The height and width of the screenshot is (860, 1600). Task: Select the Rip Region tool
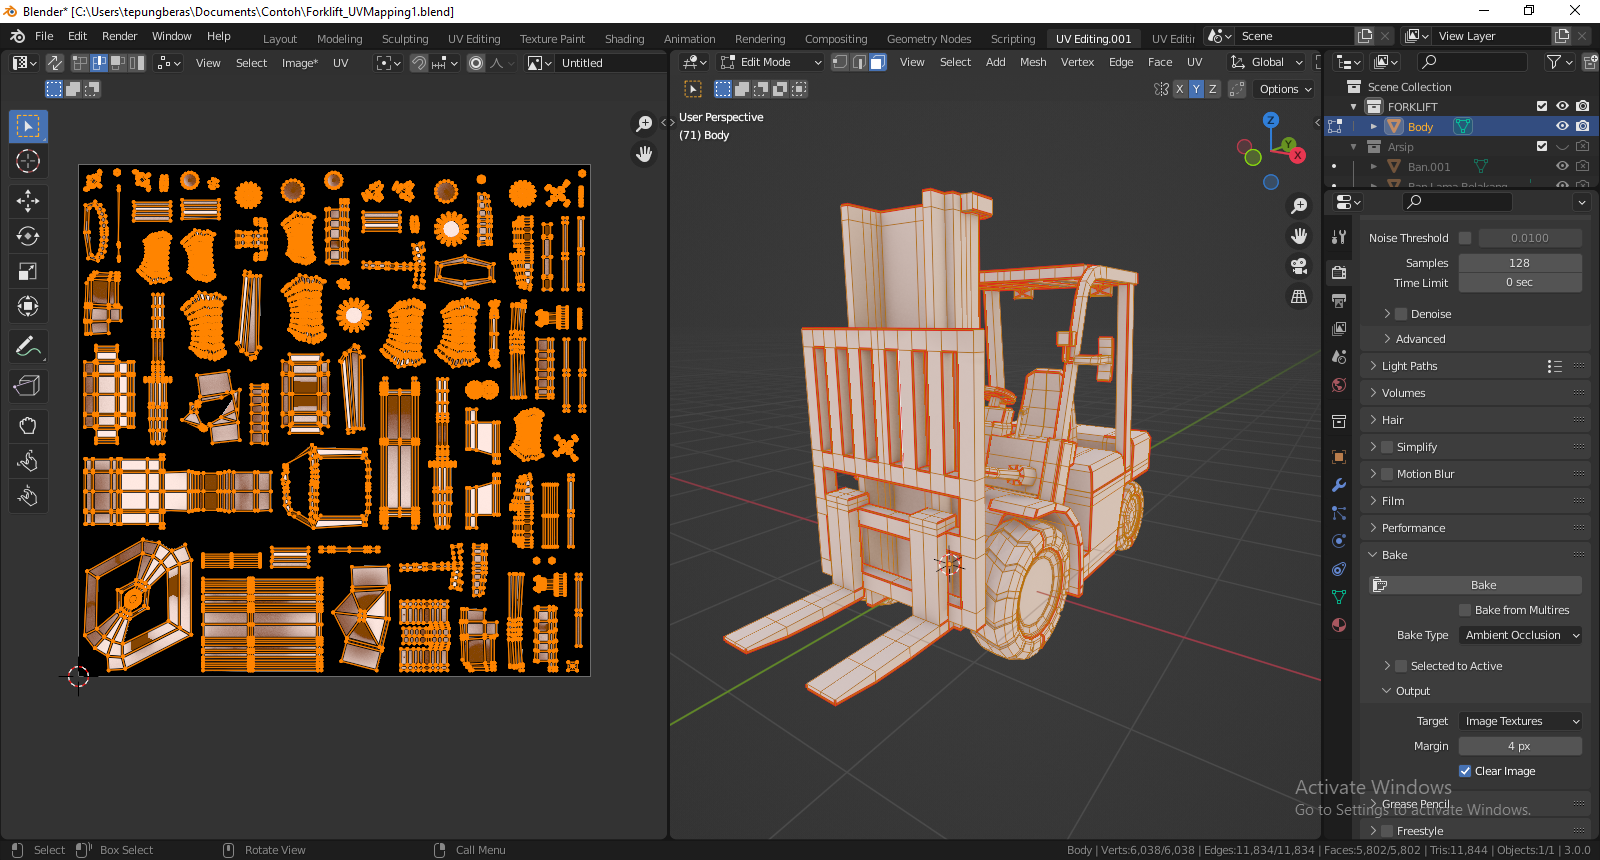pos(28,386)
